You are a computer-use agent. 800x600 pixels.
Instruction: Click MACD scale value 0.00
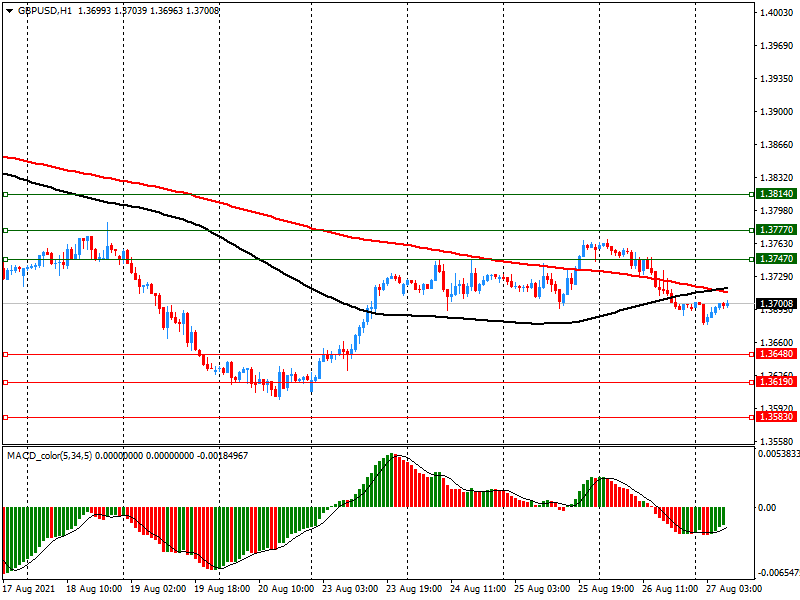(x=767, y=508)
